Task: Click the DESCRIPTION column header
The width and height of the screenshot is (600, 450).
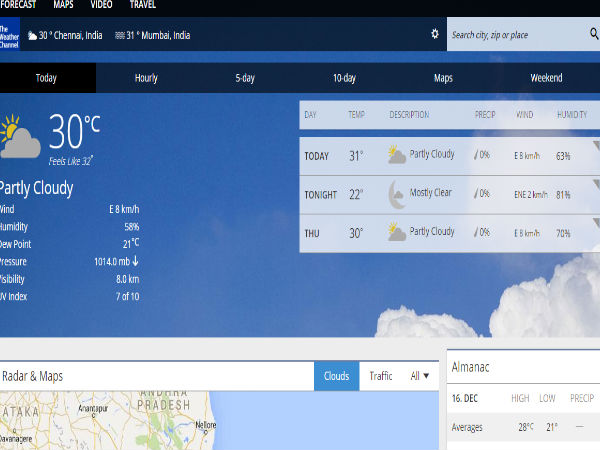Action: tap(409, 114)
